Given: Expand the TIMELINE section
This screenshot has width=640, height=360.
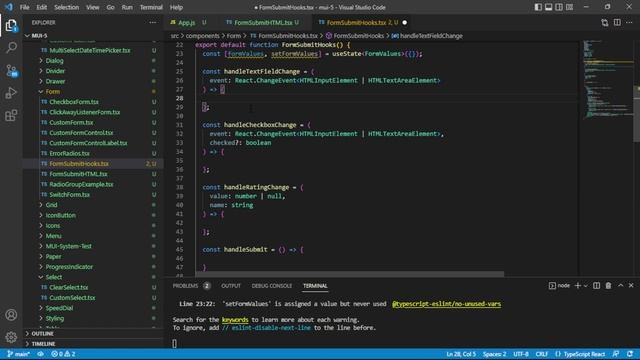Looking at the screenshot, I should coord(43,344).
